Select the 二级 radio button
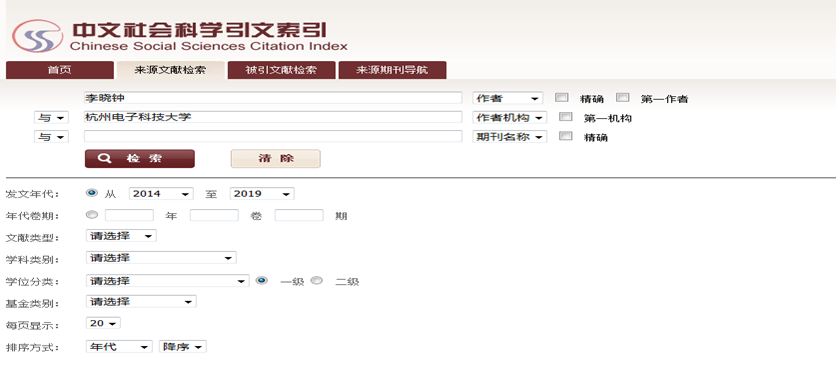 [x=317, y=280]
